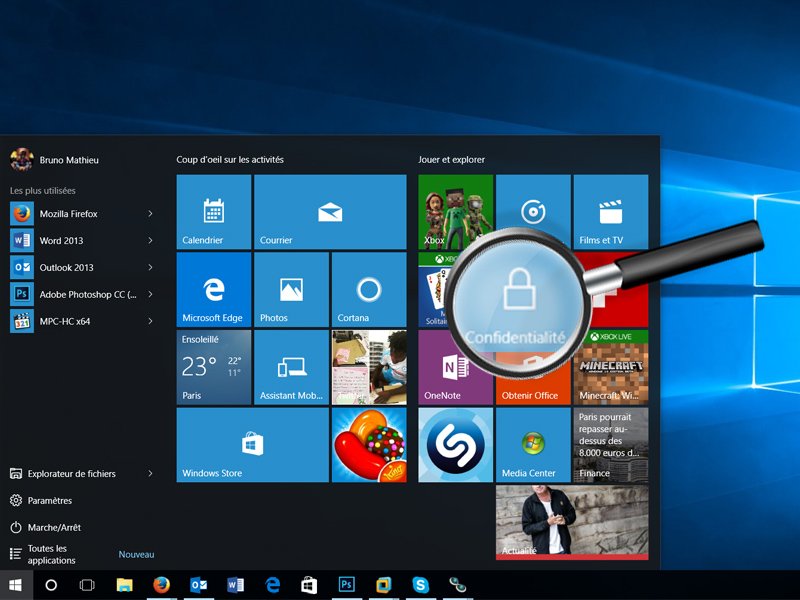Open the Windows Store tile

pyautogui.click(x=251, y=445)
